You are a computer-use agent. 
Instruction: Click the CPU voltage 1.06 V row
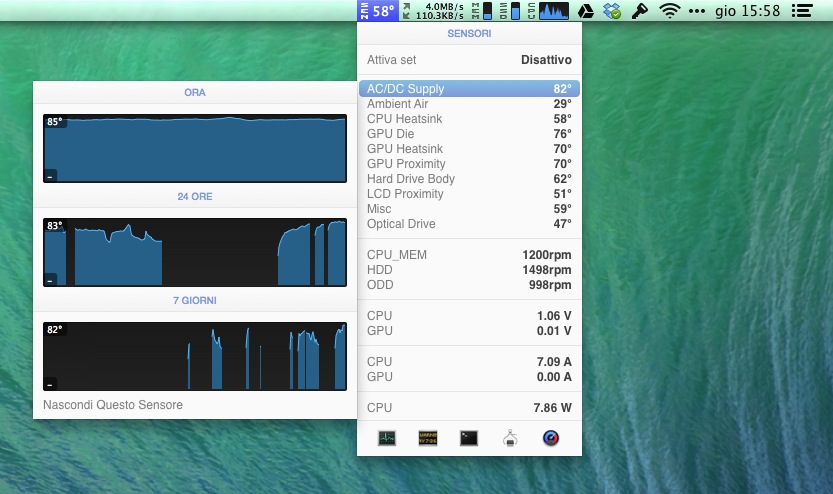pyautogui.click(x=470, y=316)
